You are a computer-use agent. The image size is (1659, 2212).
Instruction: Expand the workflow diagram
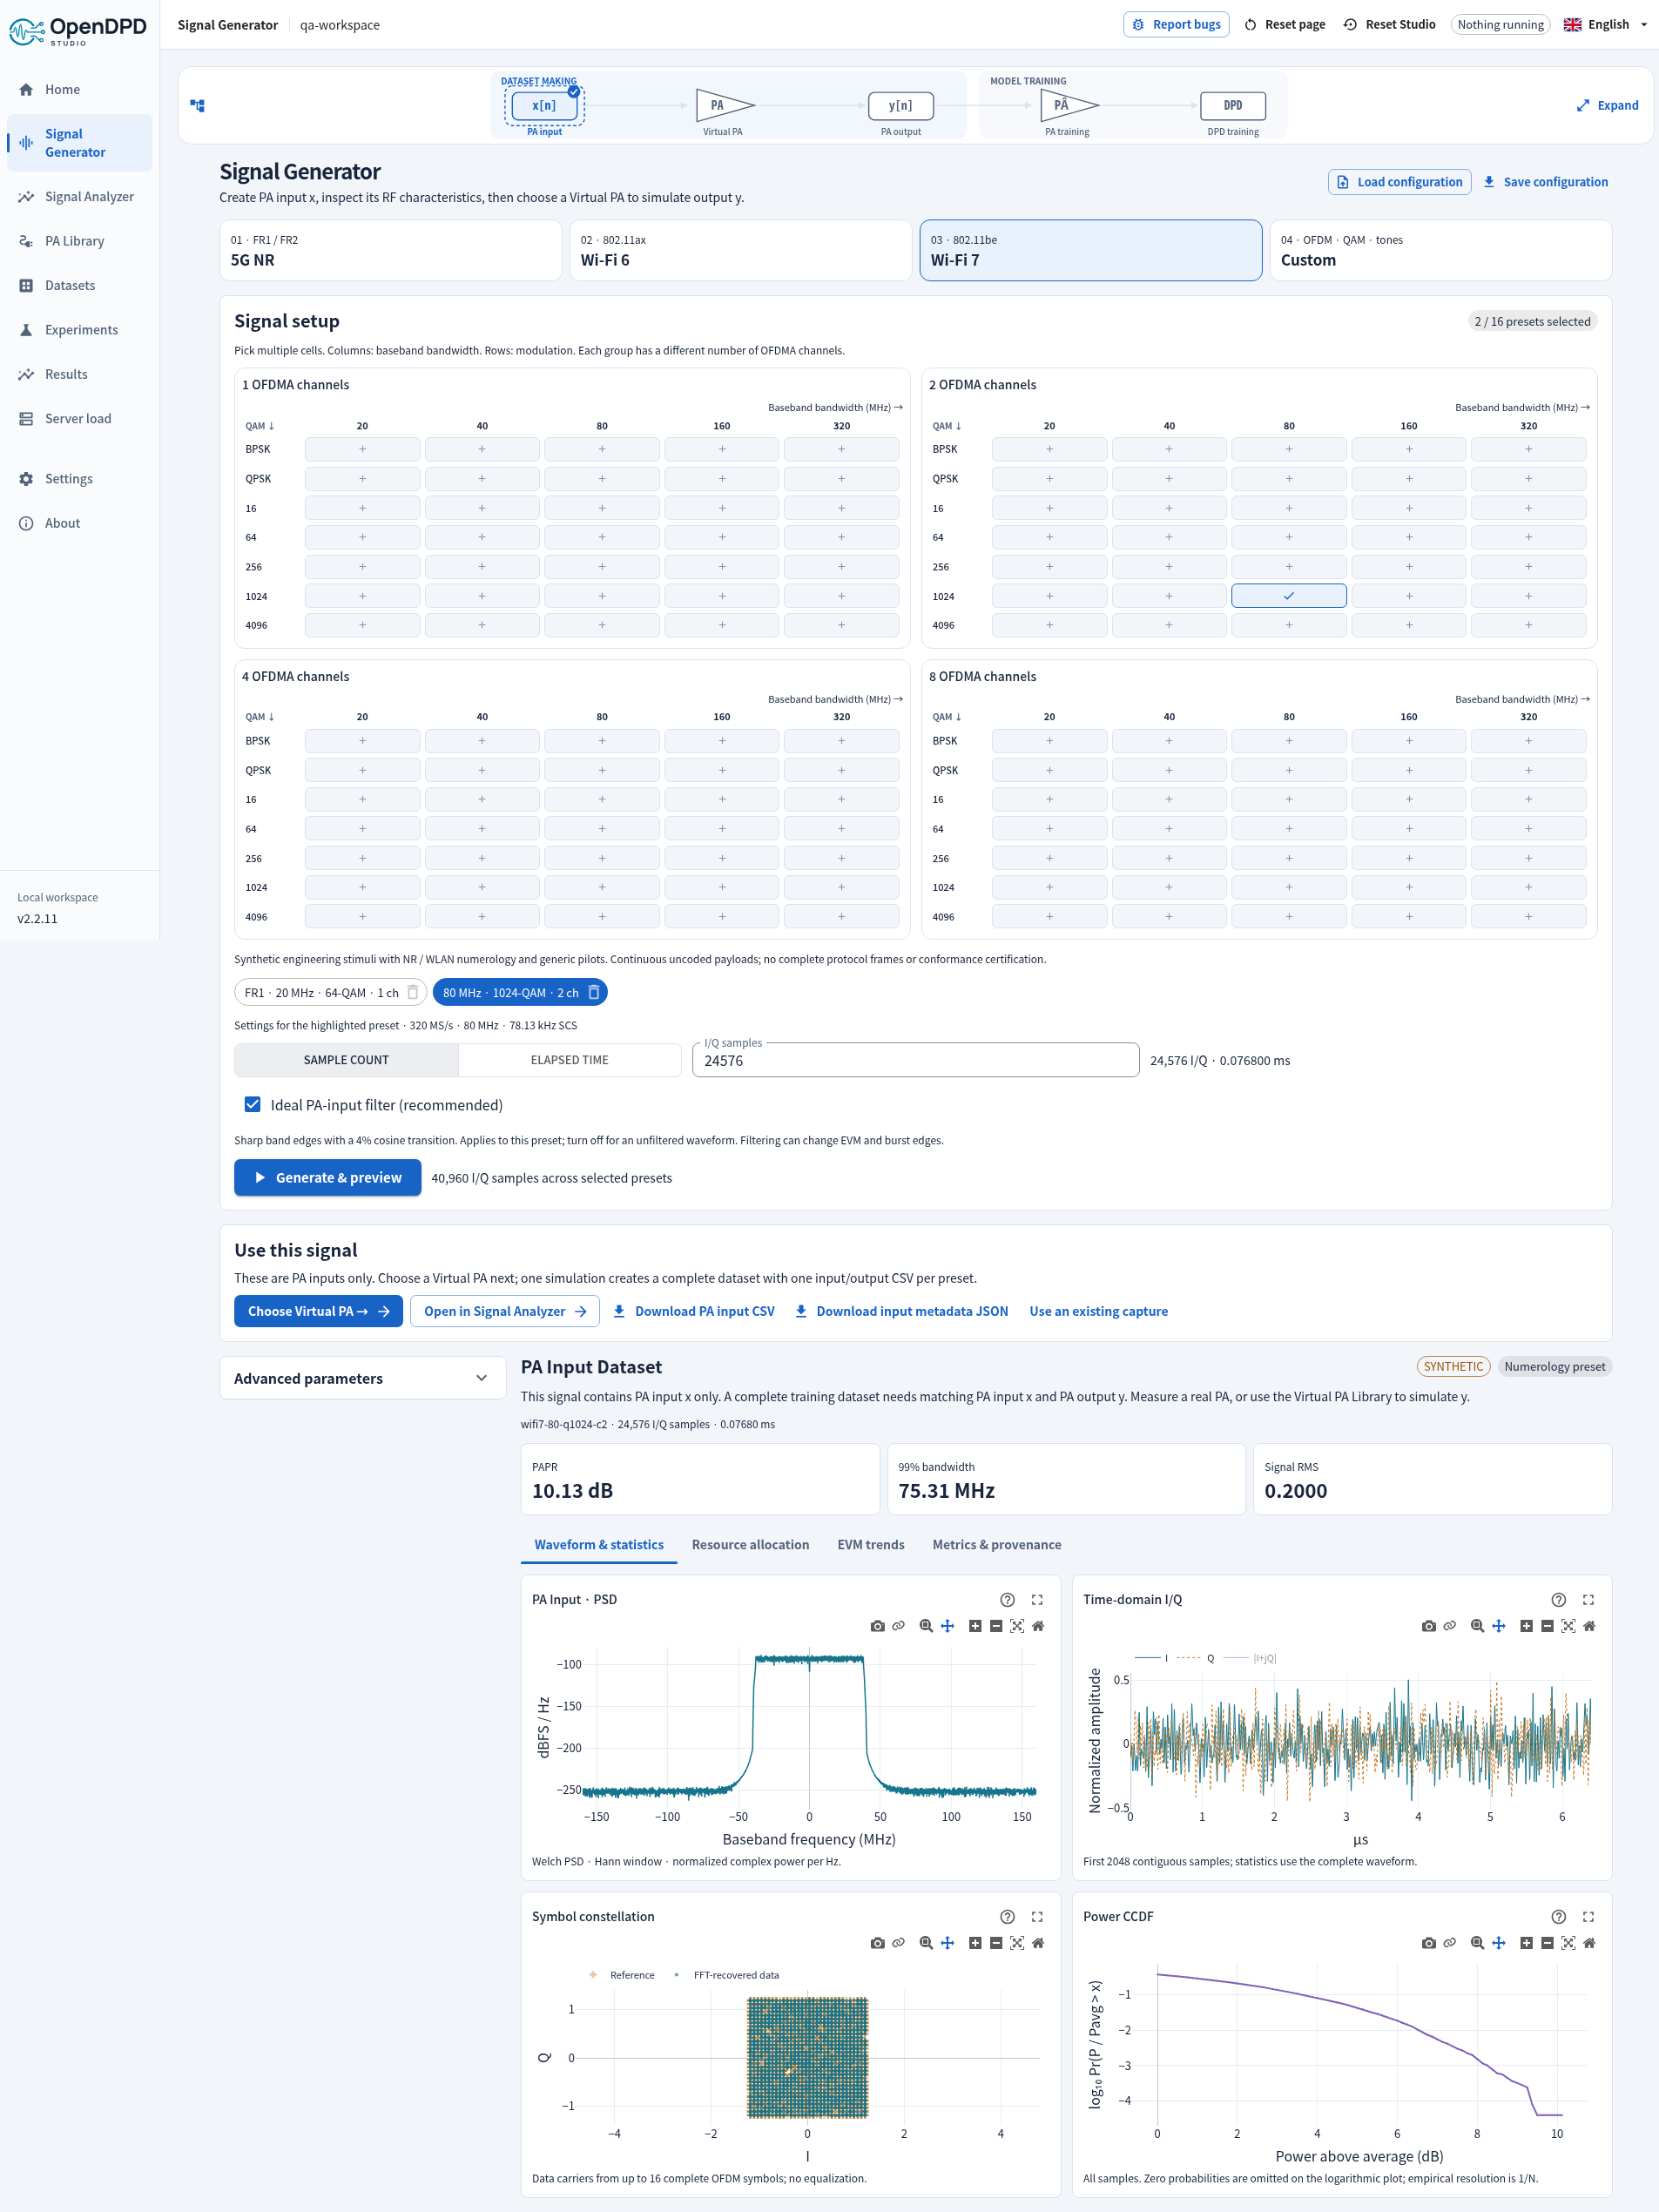click(1607, 105)
